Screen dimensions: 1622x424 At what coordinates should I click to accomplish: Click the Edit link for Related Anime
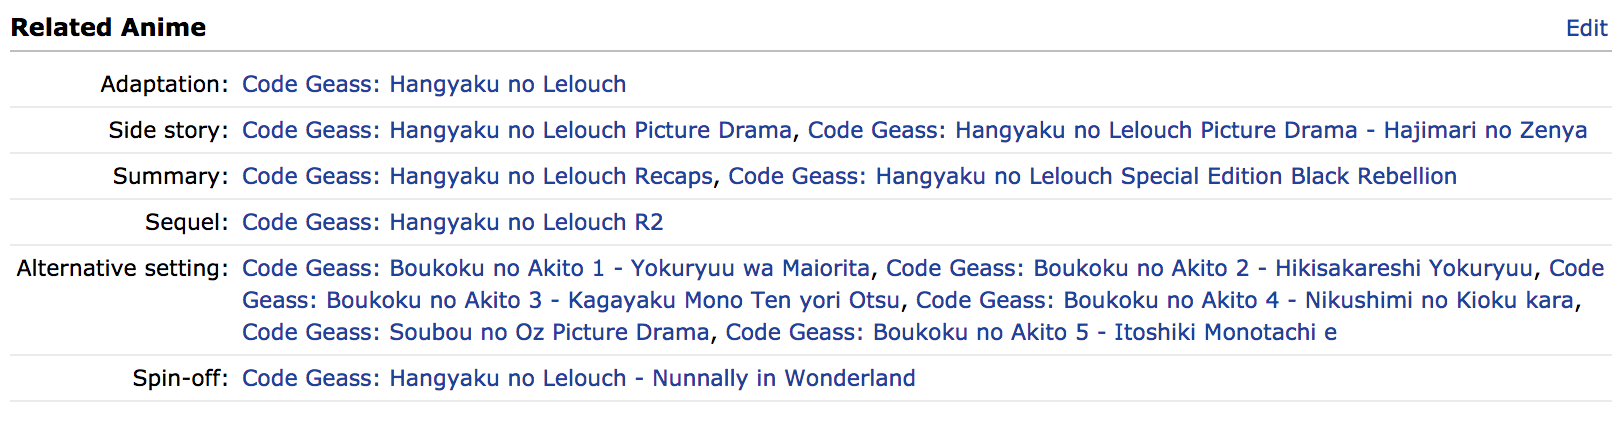pyautogui.click(x=1586, y=28)
